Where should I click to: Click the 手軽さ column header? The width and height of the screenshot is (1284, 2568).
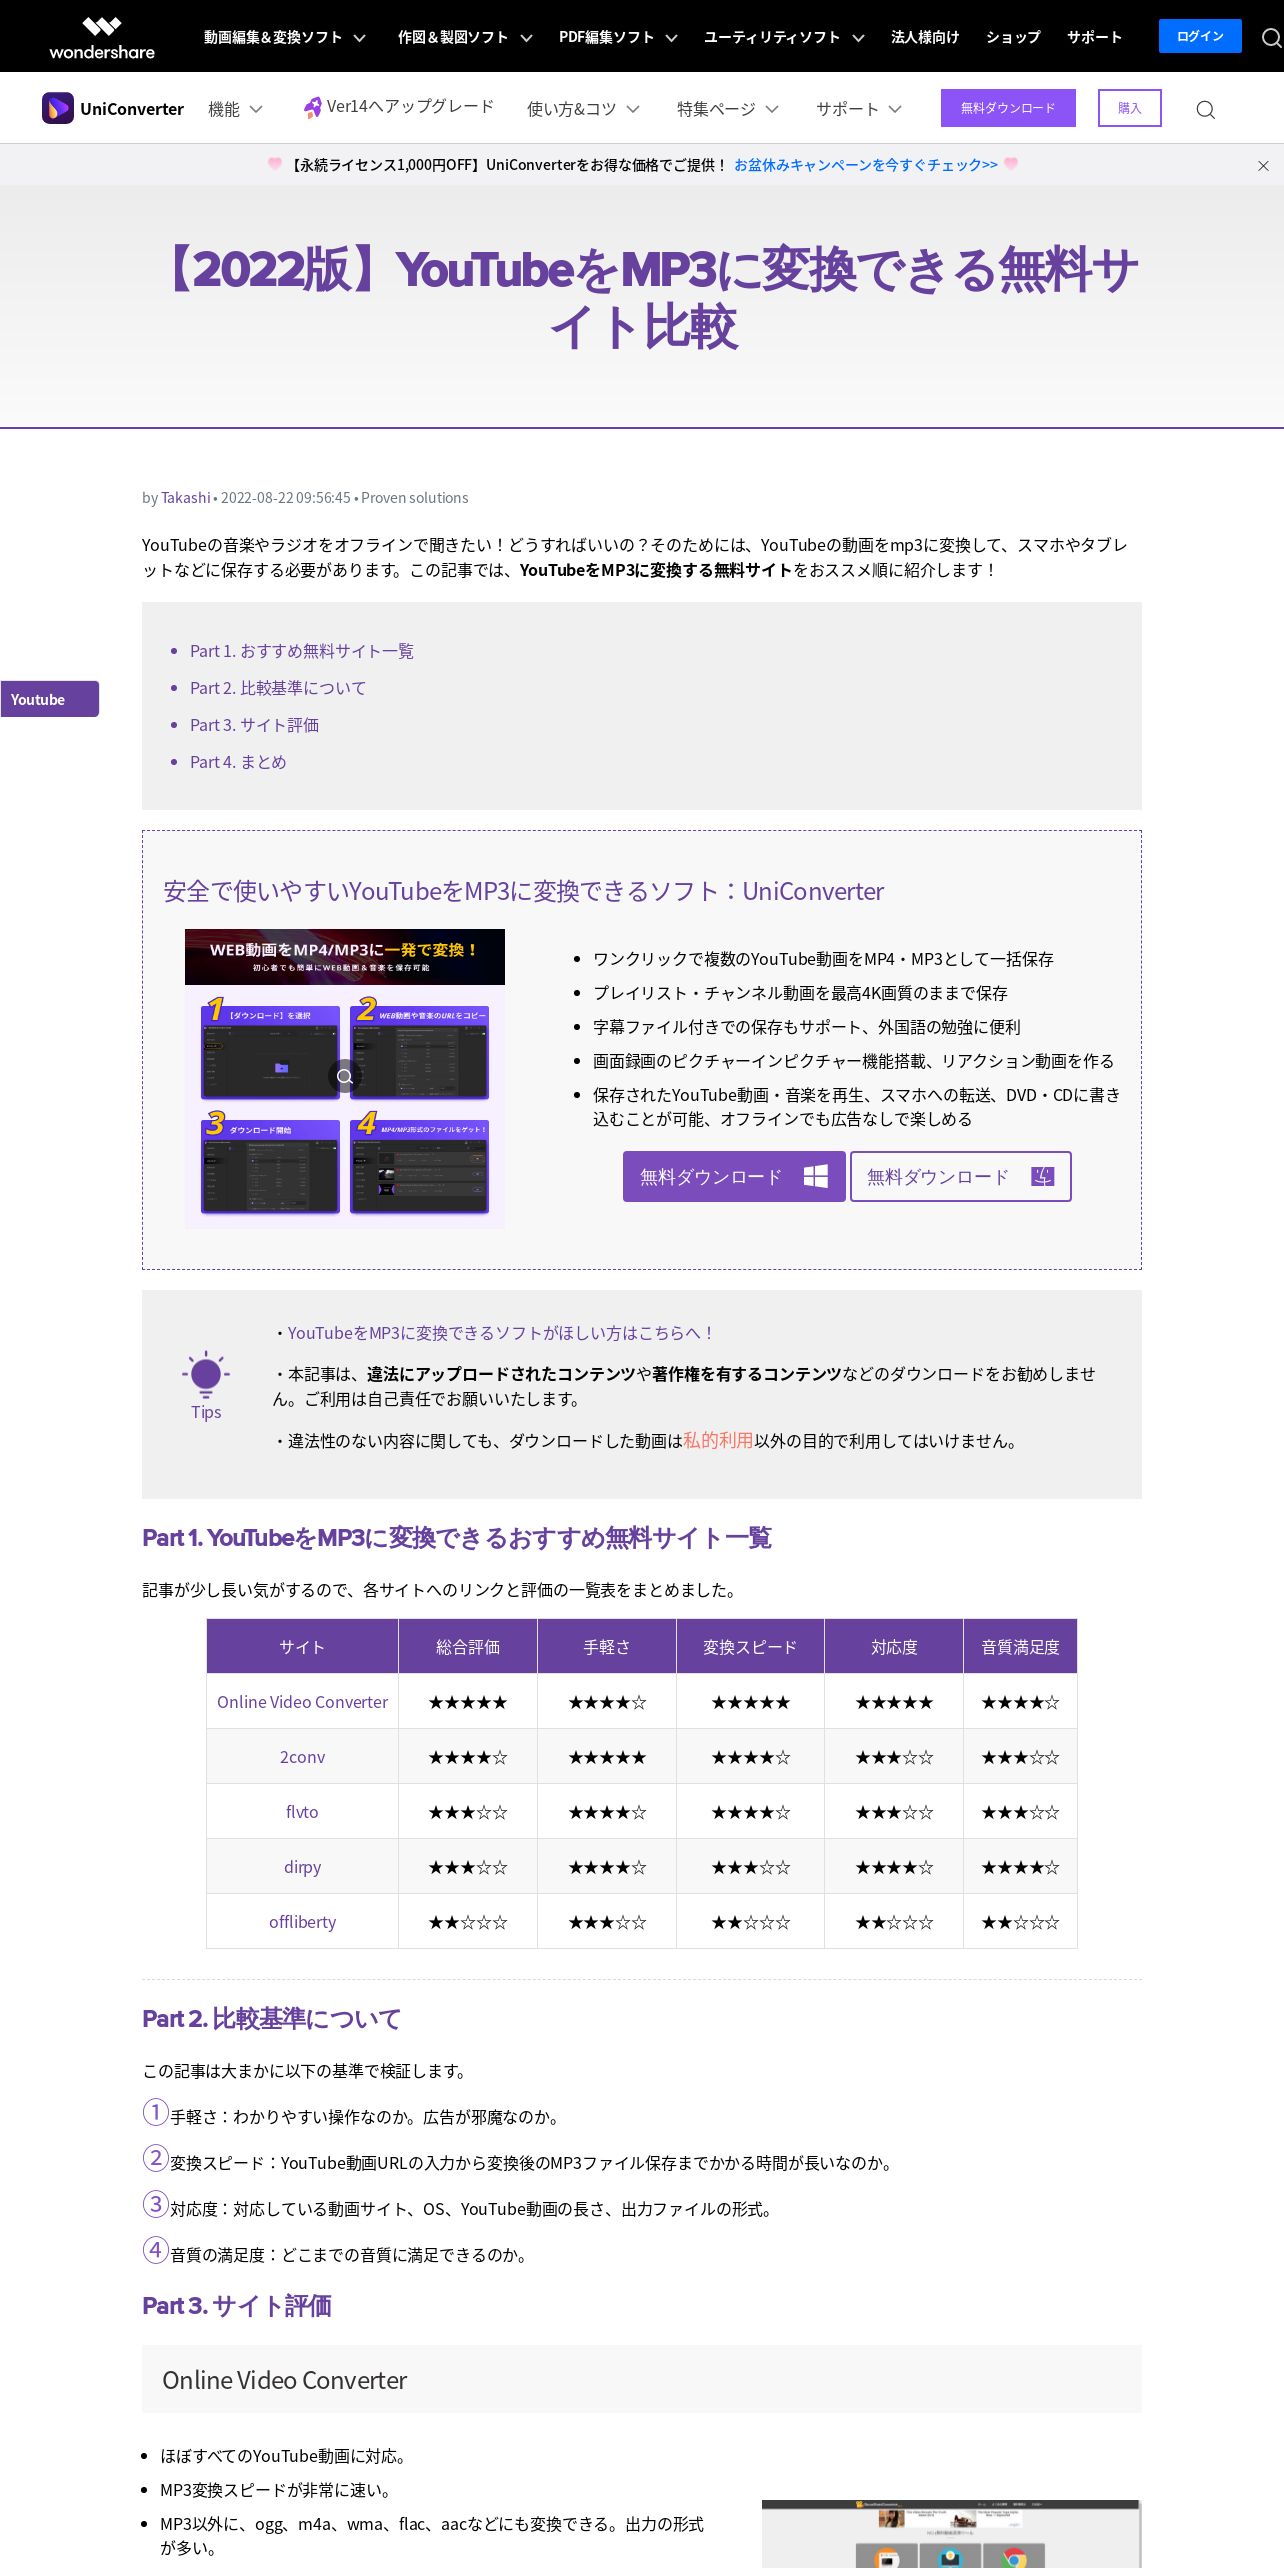pos(607,1646)
